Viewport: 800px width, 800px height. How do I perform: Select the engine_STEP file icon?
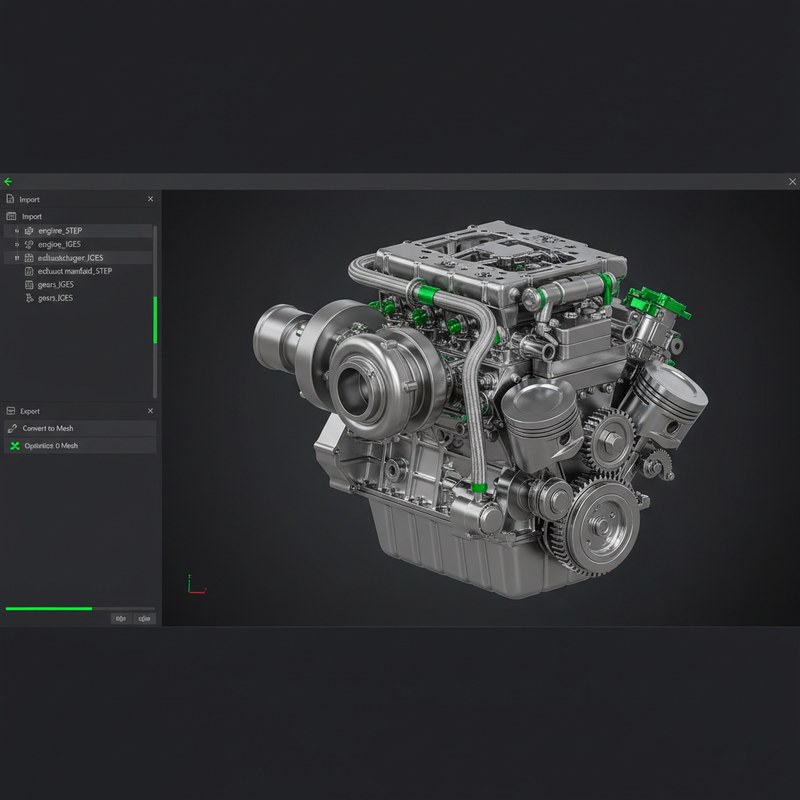coord(30,231)
